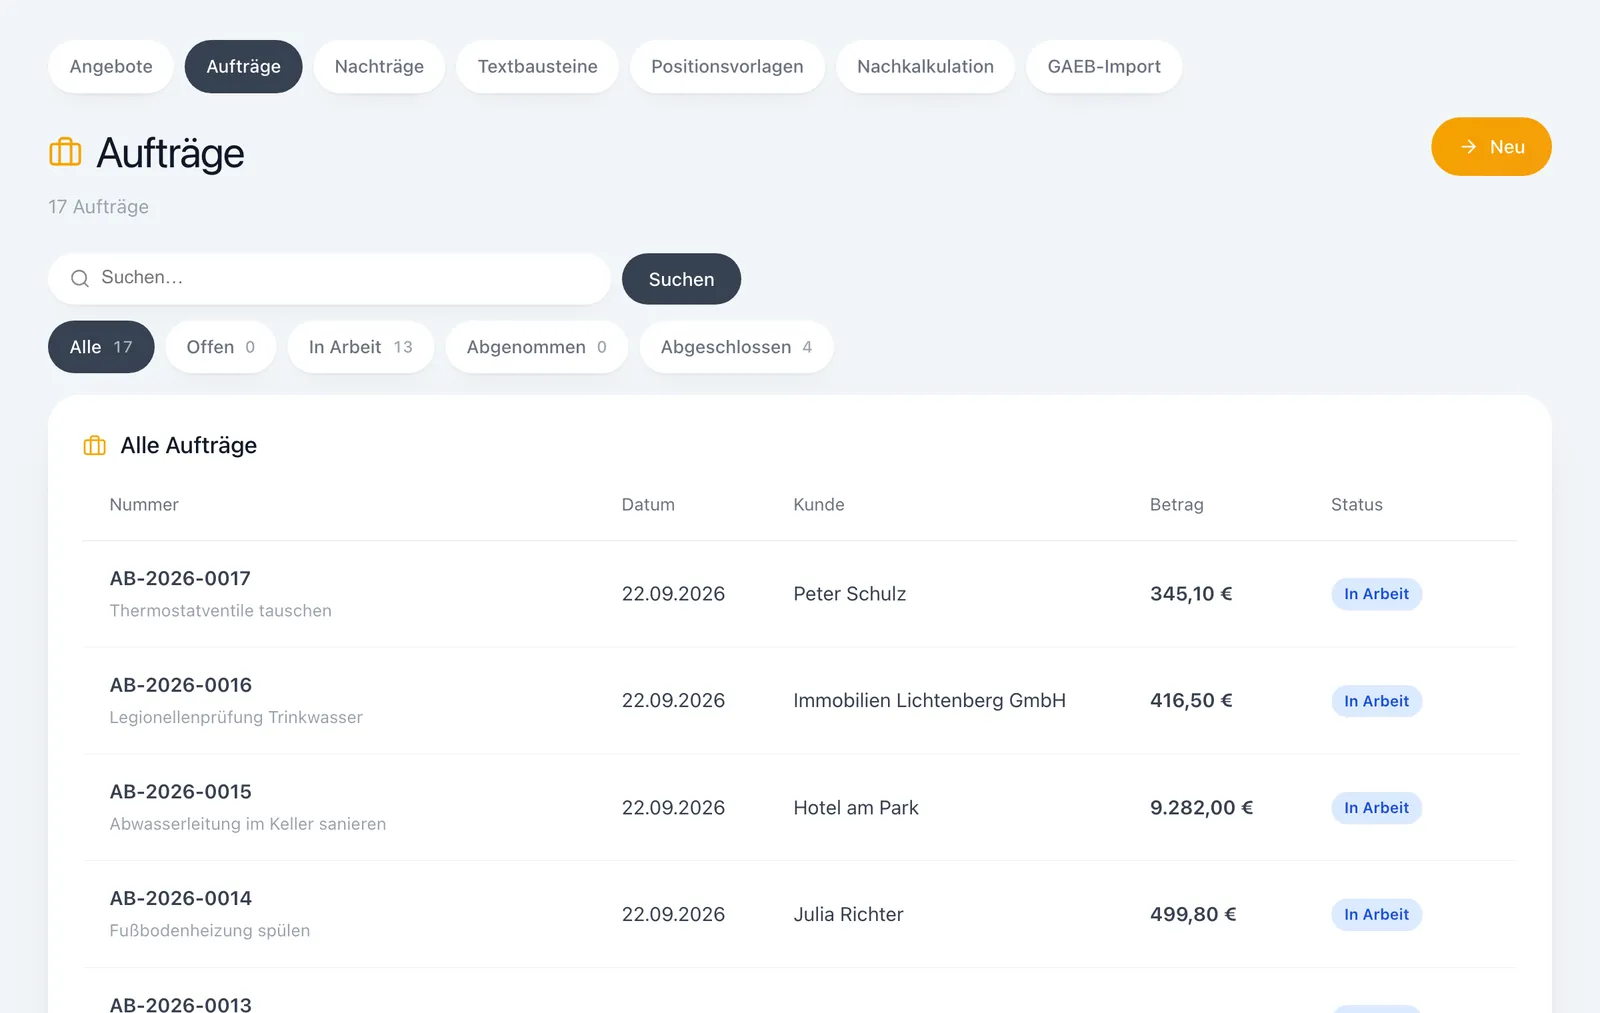
Task: Click customer Immobilien Lichtenberg GmbH
Action: tap(930, 701)
